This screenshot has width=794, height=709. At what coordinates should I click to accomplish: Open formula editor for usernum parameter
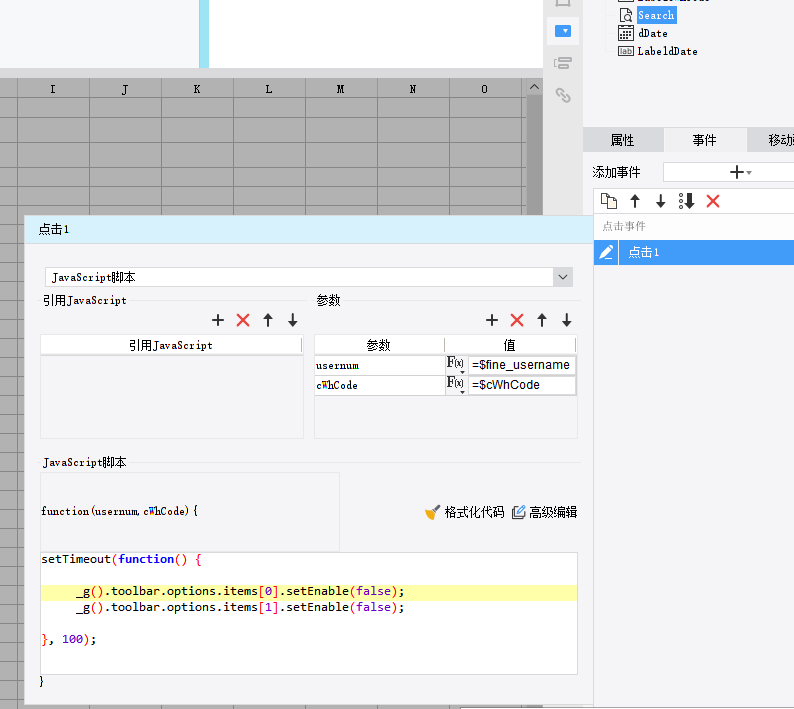[455, 365]
